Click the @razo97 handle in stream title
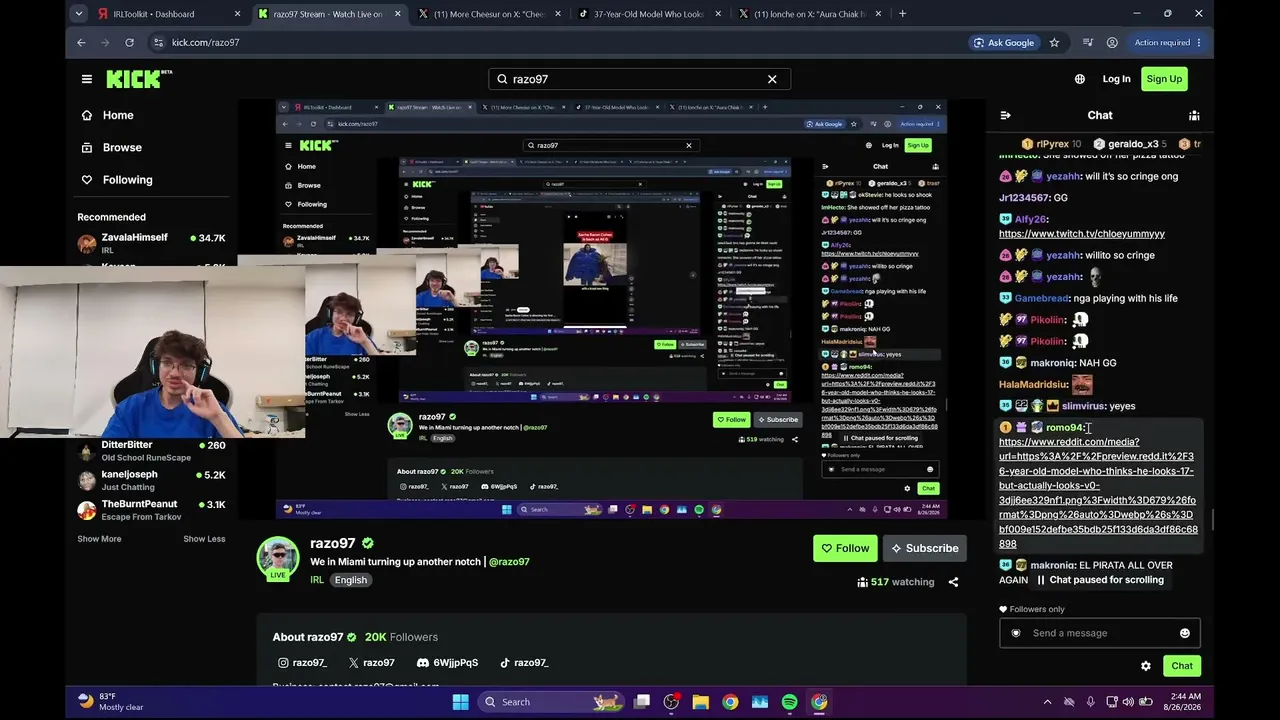Viewport: 1280px width, 720px height. [x=509, y=562]
